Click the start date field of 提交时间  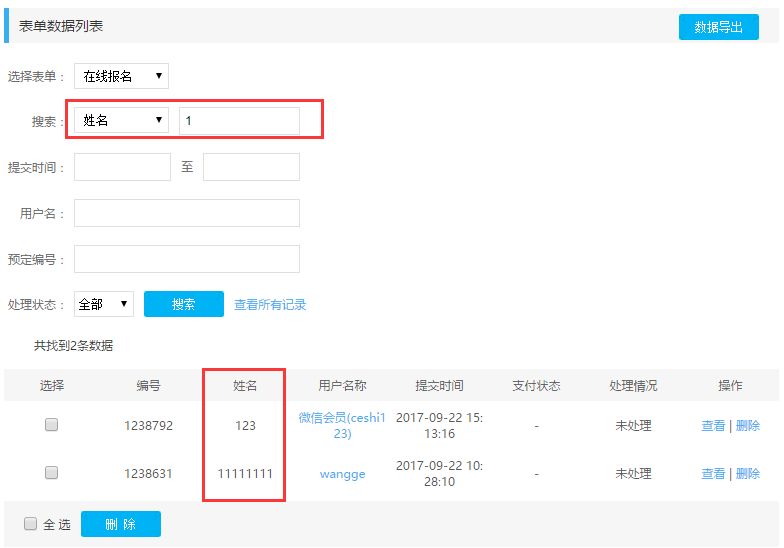(122, 167)
